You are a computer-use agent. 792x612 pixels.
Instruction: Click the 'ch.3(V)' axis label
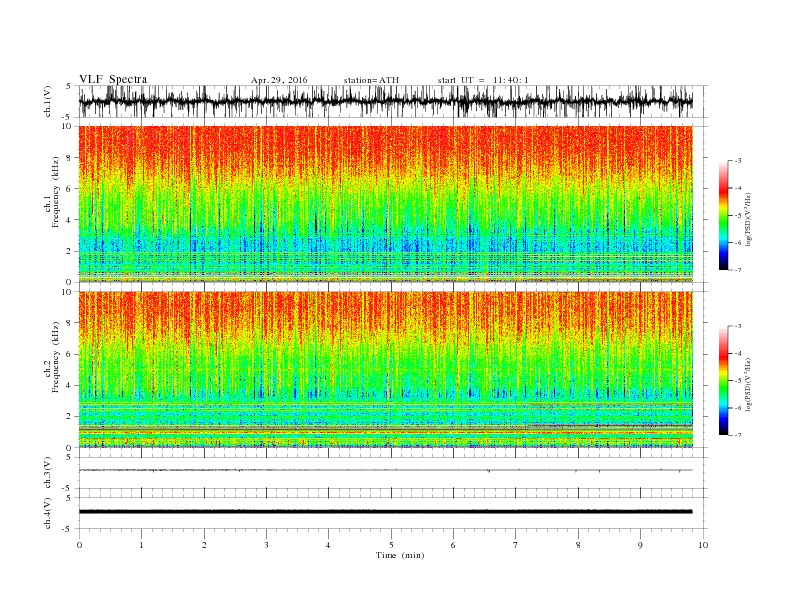pyautogui.click(x=48, y=473)
